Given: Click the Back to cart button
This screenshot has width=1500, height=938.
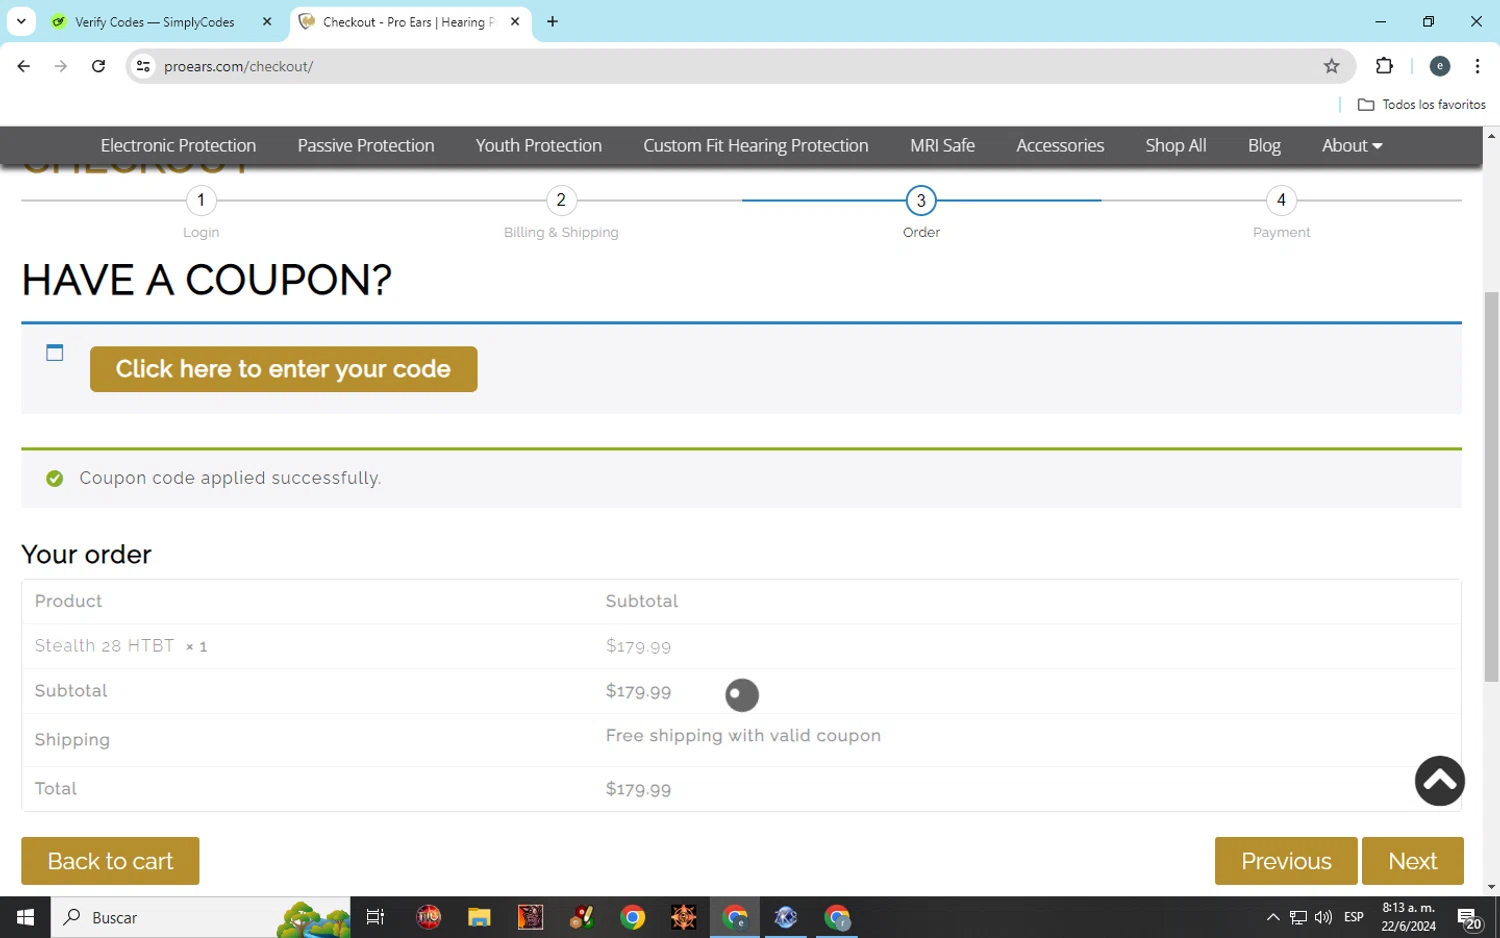Looking at the screenshot, I should coord(110,861).
